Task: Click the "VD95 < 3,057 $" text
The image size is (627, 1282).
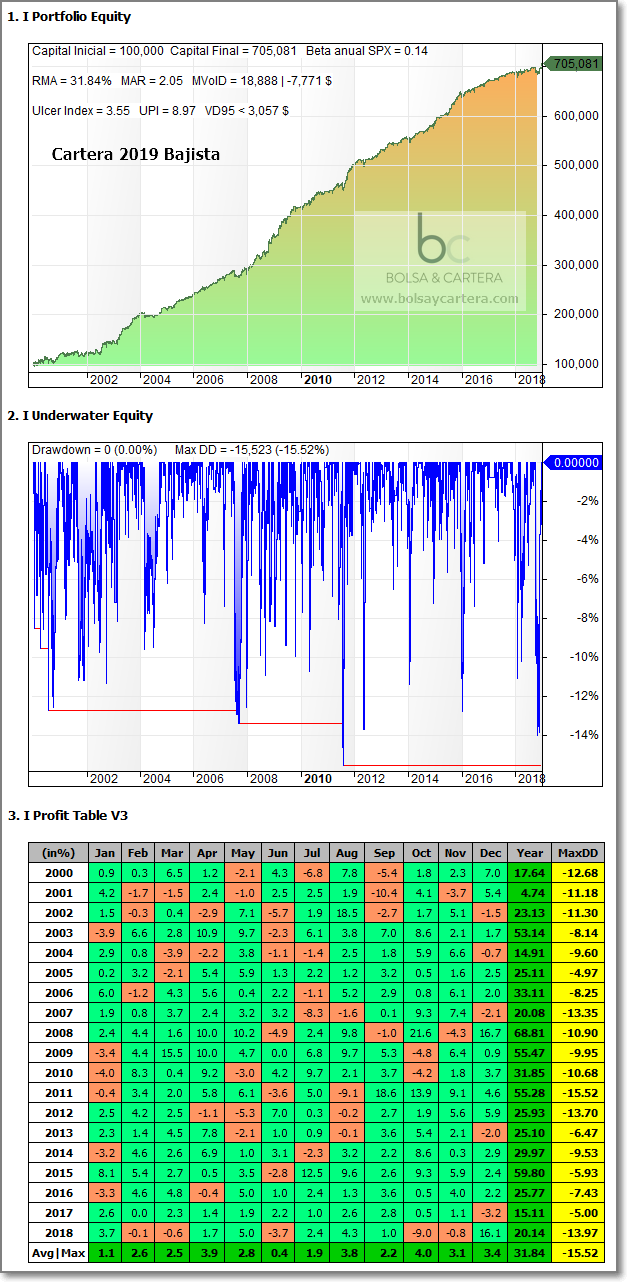Action: 249,110
